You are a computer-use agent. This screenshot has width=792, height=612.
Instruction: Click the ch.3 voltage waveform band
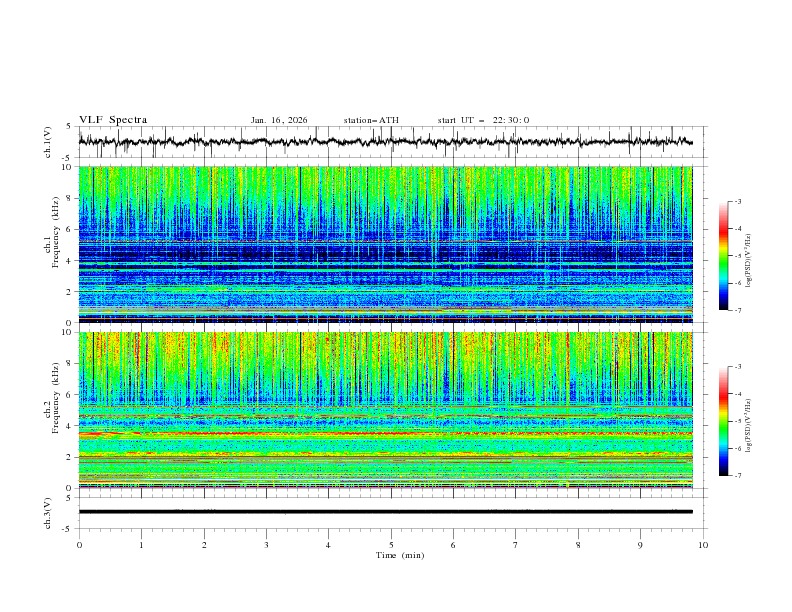[385, 512]
